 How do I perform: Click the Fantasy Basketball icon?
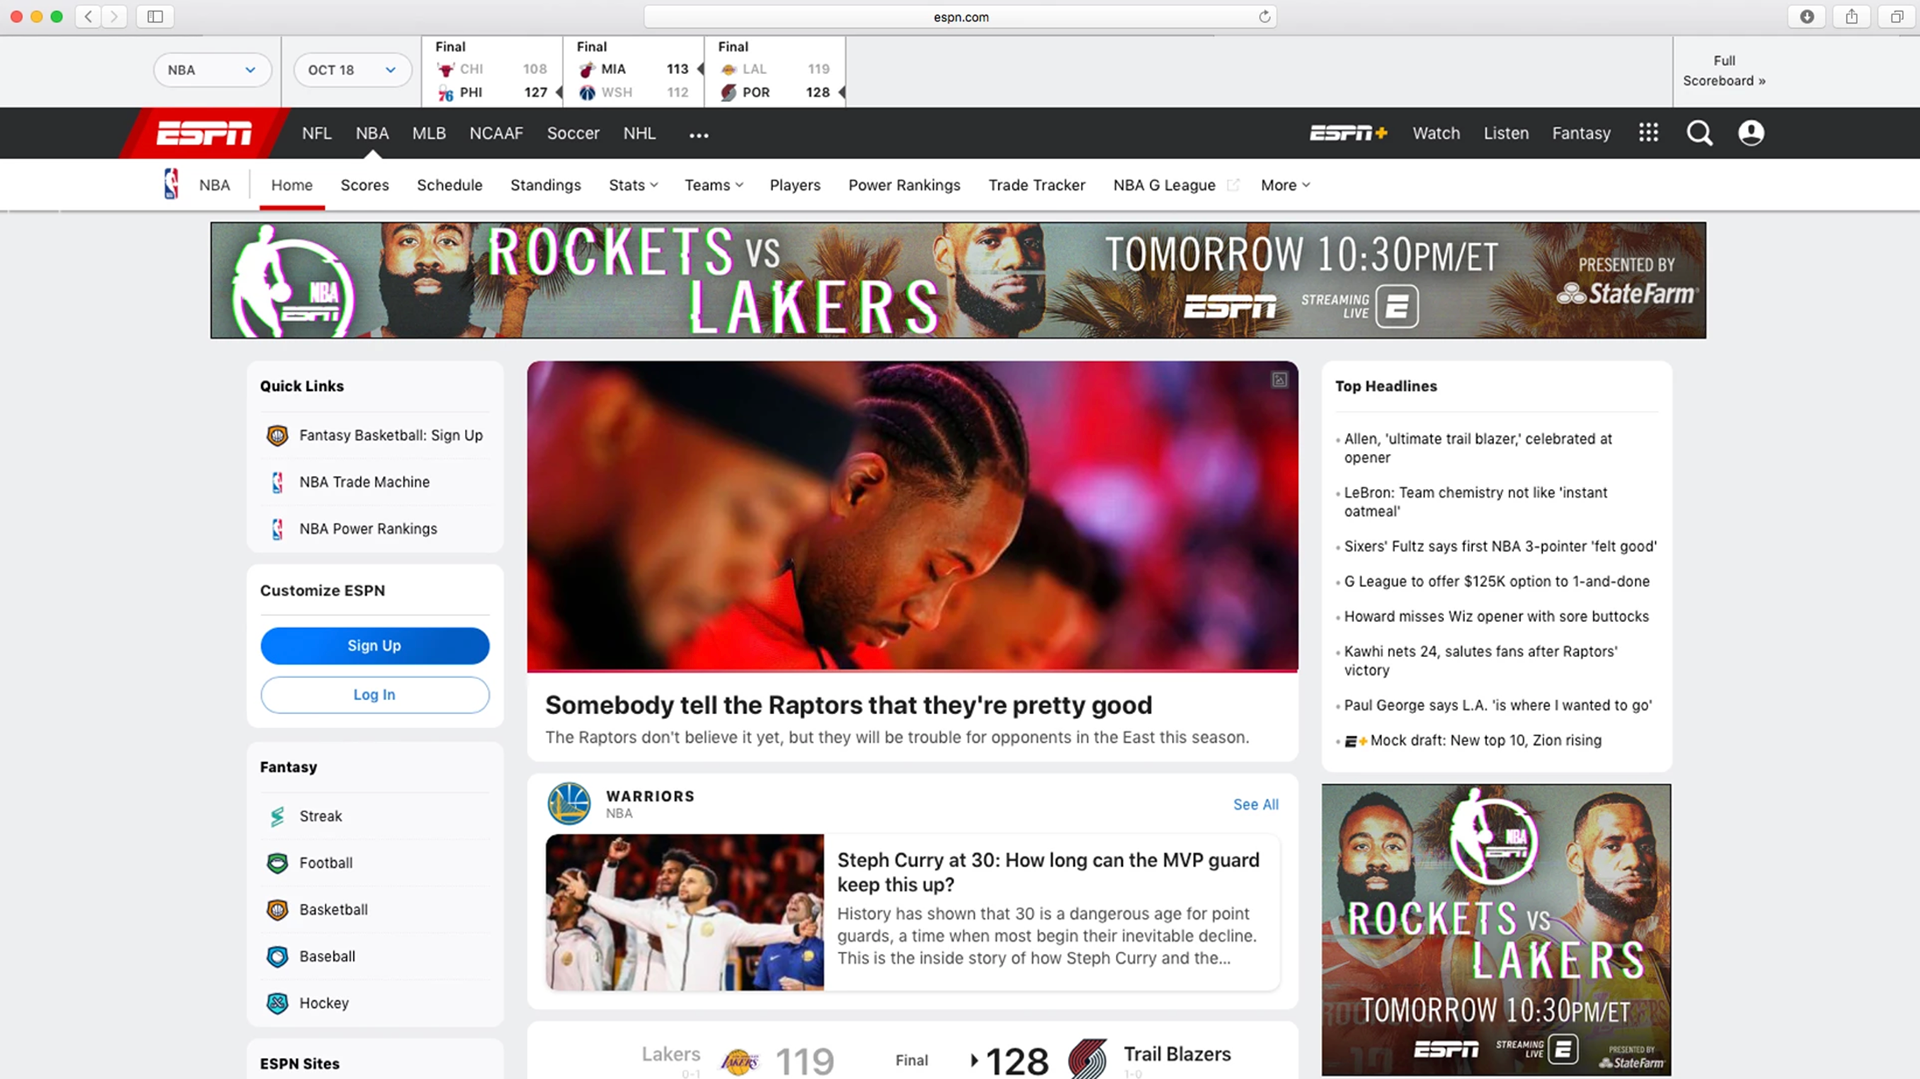point(277,910)
